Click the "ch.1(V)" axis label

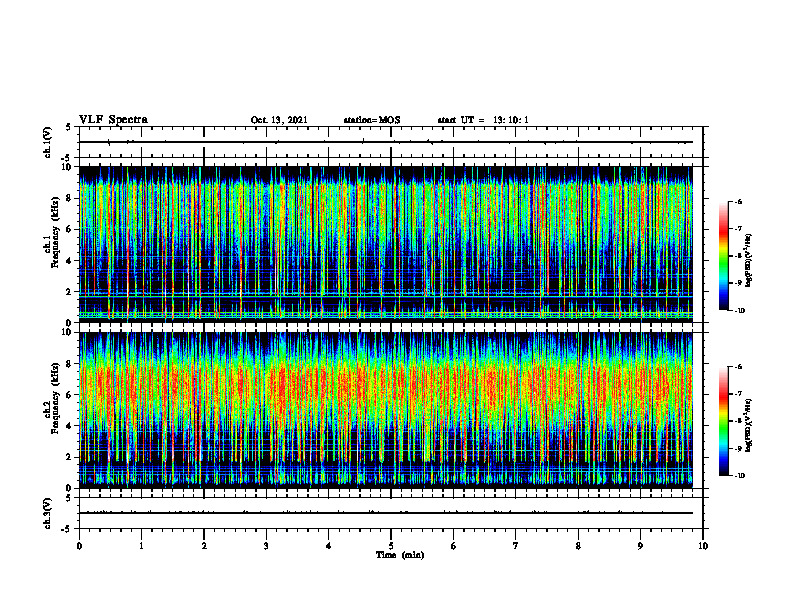tap(47, 142)
